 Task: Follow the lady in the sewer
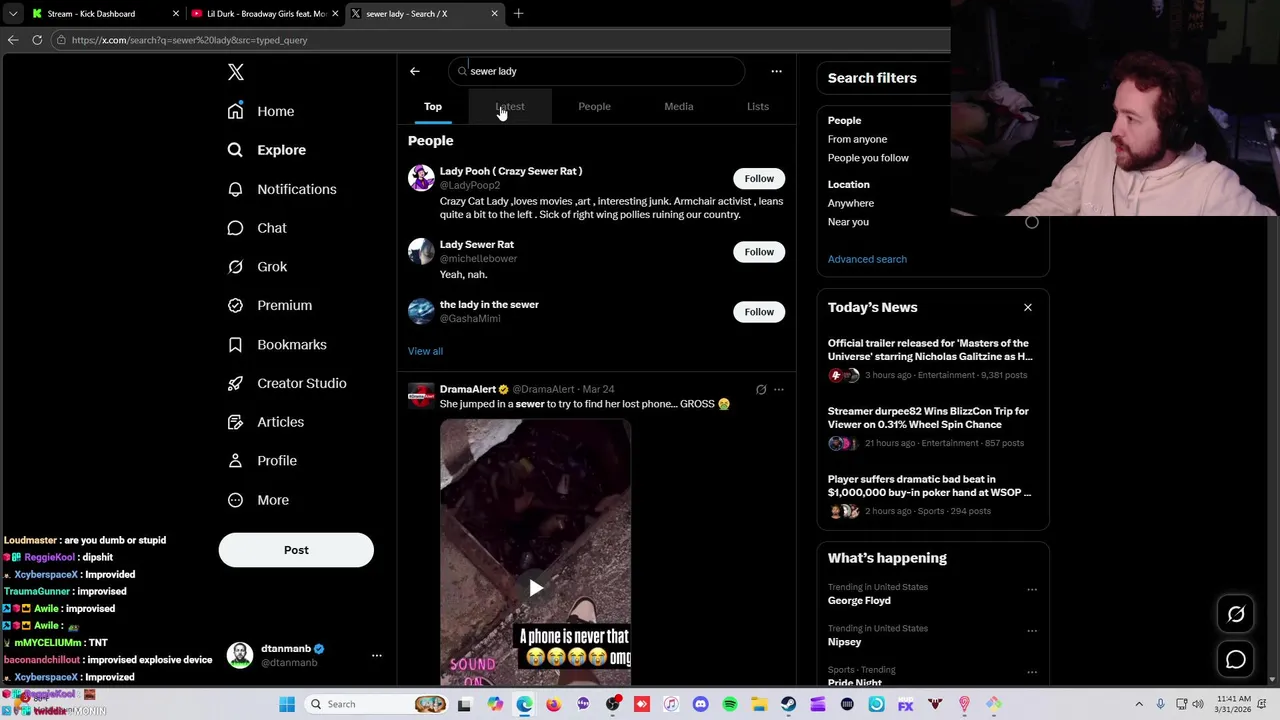click(759, 312)
